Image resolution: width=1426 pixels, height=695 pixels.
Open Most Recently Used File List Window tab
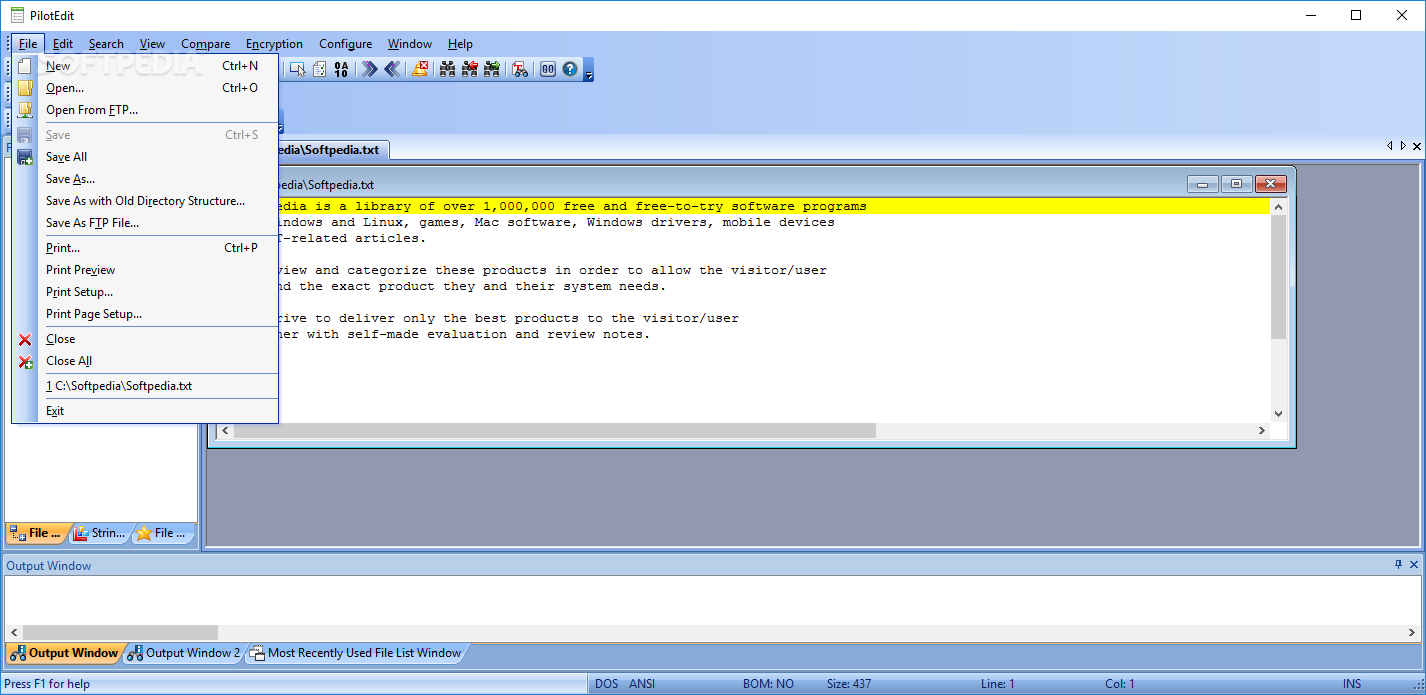pos(356,653)
